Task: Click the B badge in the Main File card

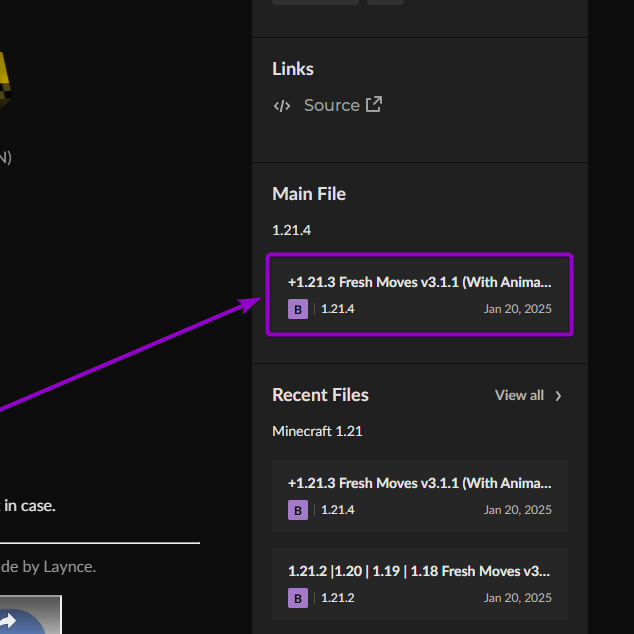Action: pos(298,309)
